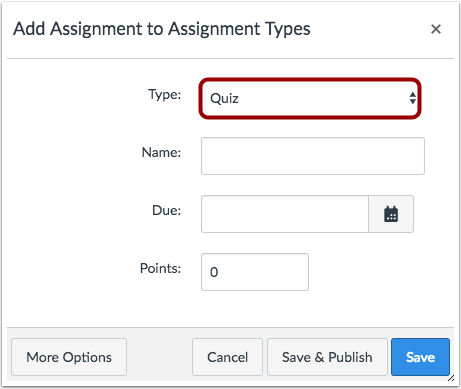Click the More Options button
Screen dimensions: 461x389
(x=69, y=357)
